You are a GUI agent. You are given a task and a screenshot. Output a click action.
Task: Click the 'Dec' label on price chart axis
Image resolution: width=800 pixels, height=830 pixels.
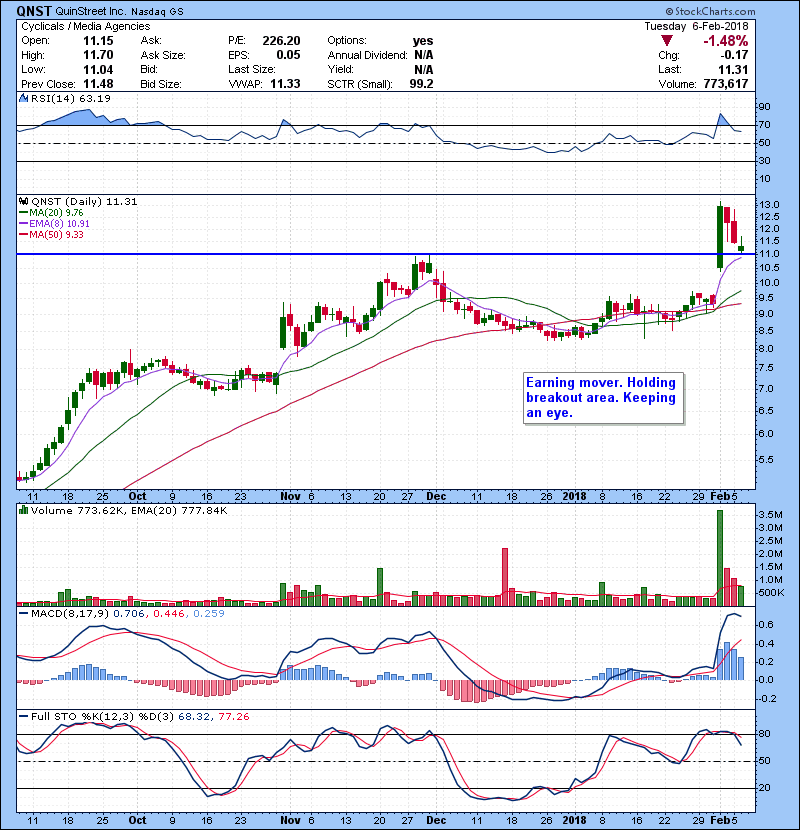pyautogui.click(x=436, y=497)
